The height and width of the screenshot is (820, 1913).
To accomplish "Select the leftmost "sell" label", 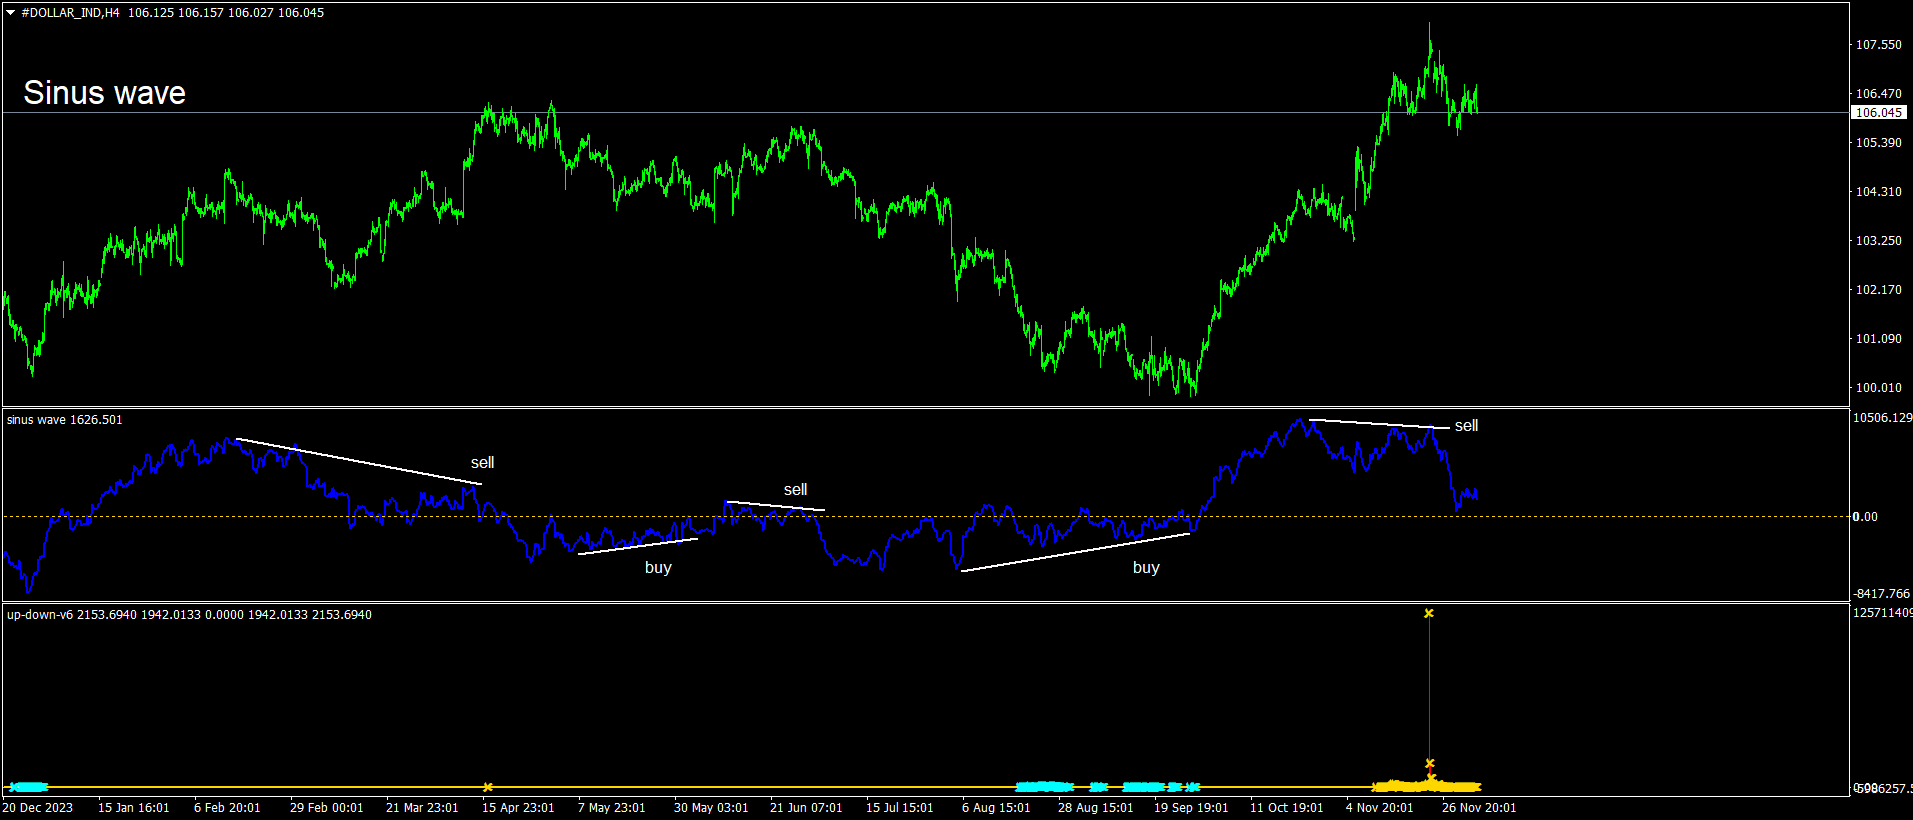I will (482, 462).
